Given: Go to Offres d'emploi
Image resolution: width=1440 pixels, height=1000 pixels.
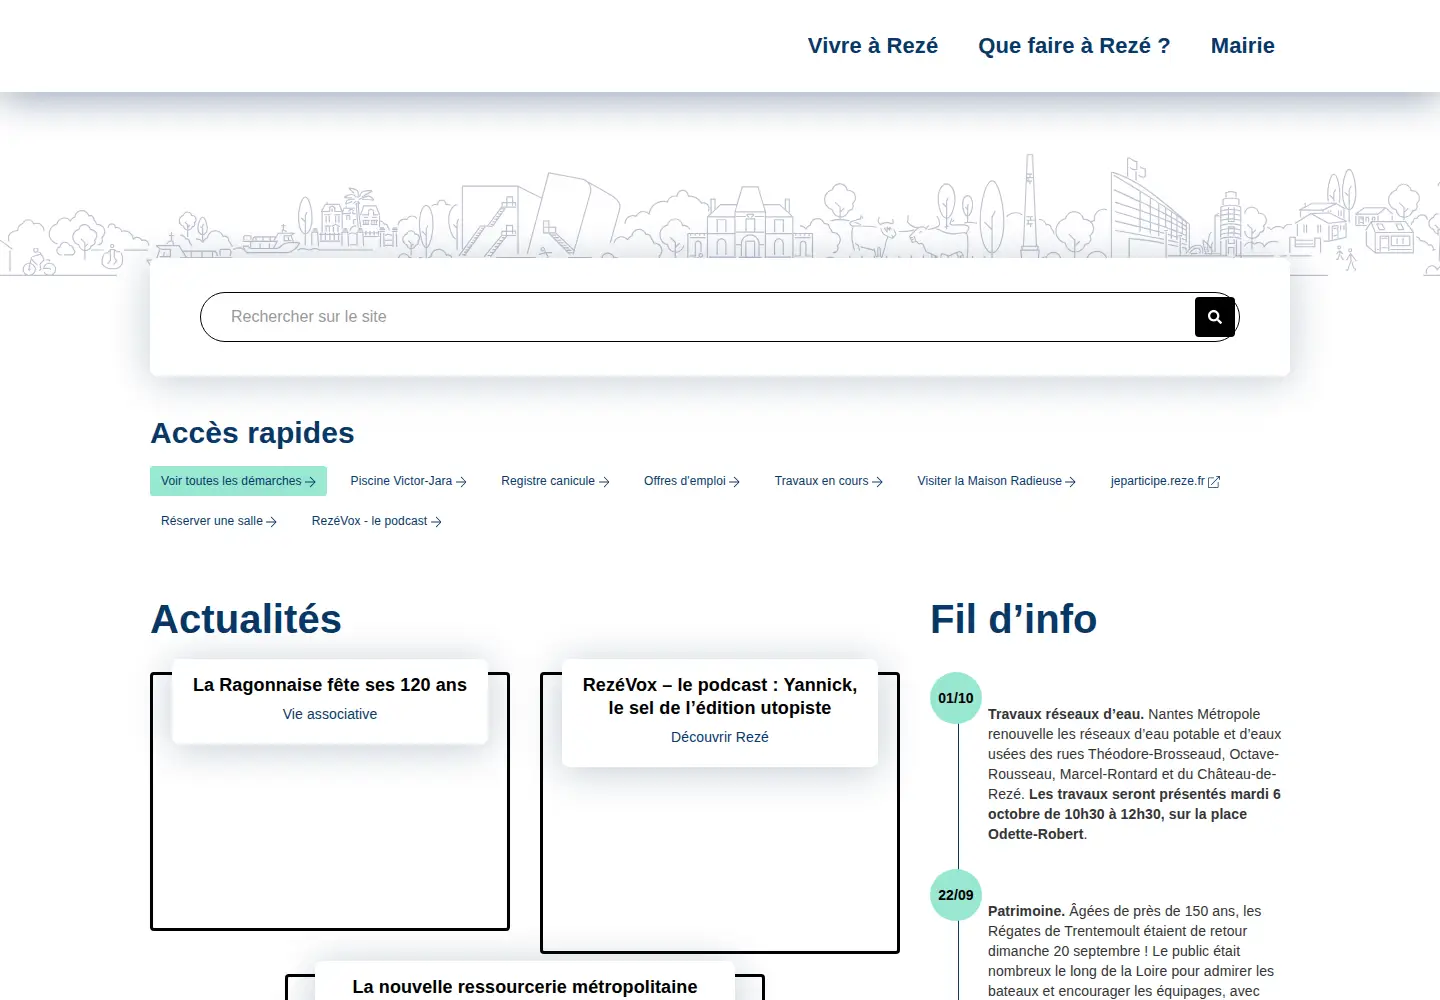Looking at the screenshot, I should tap(692, 481).
